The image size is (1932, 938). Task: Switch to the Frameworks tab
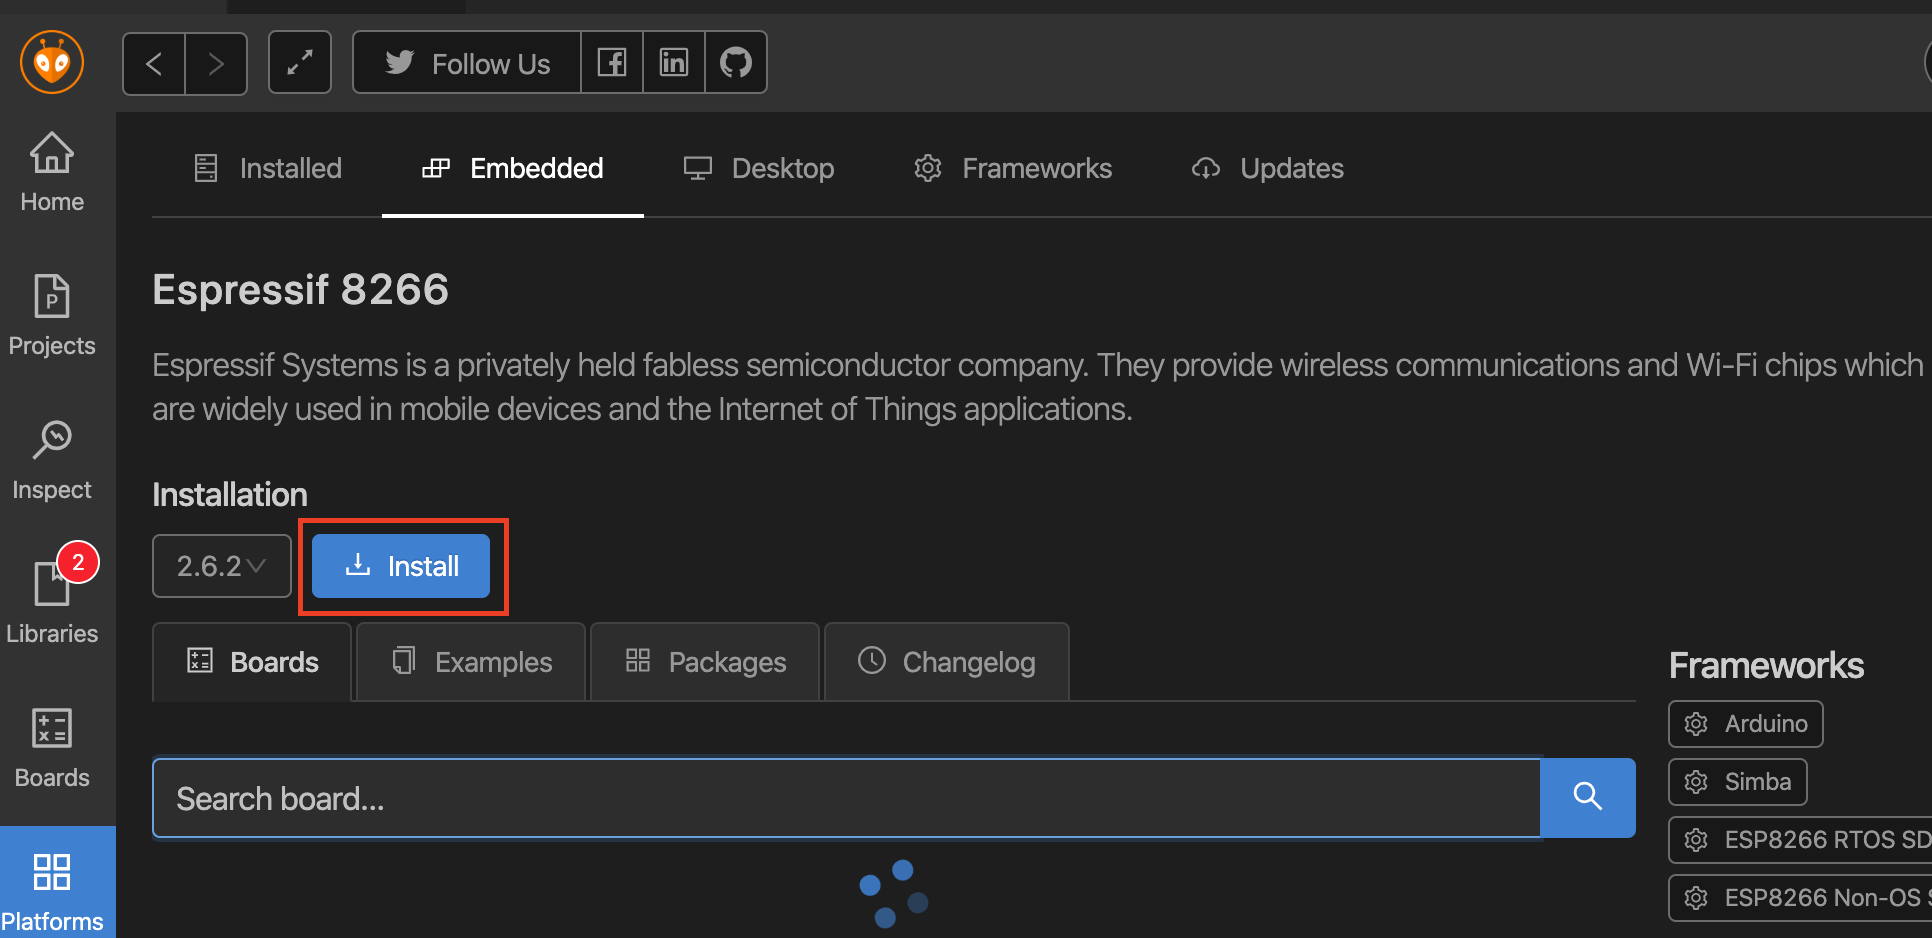(x=1013, y=168)
